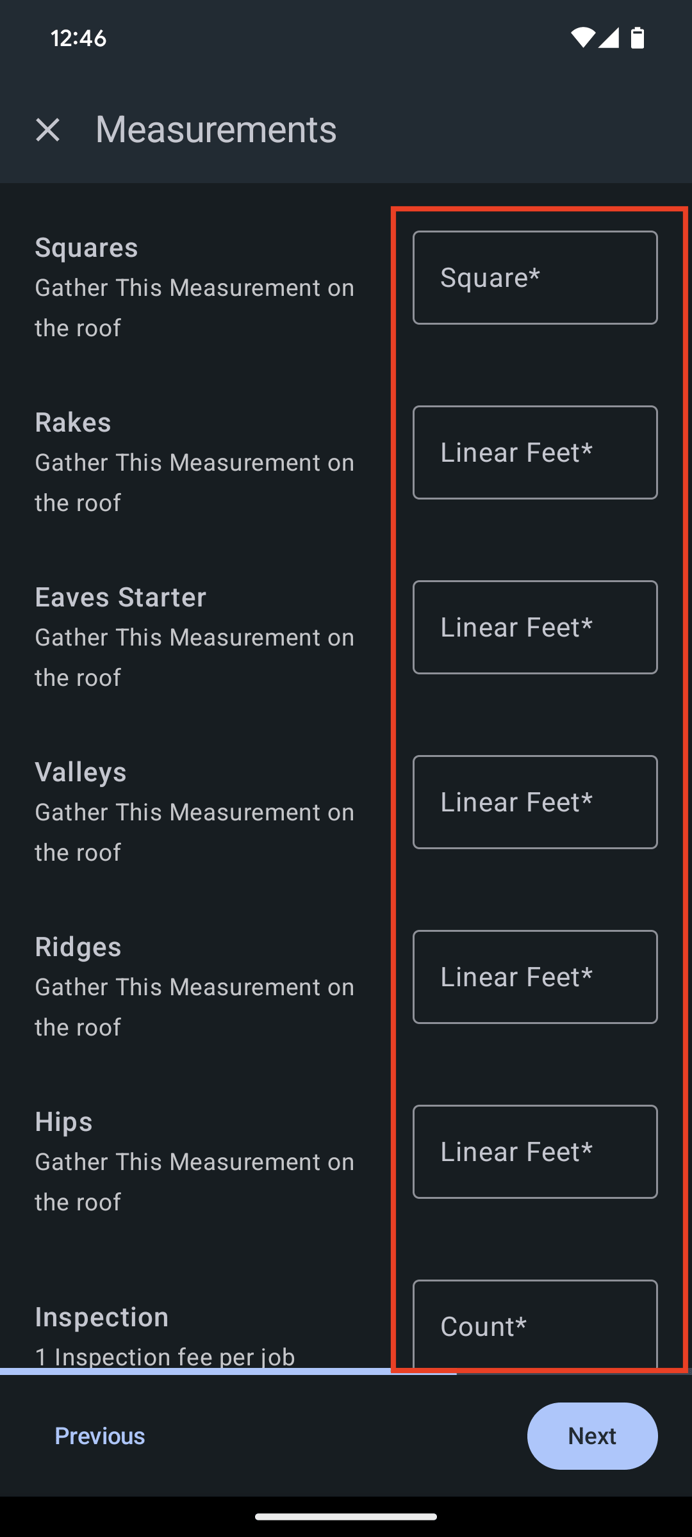Select the Eaves Starter Linear Feet field

pos(534,627)
